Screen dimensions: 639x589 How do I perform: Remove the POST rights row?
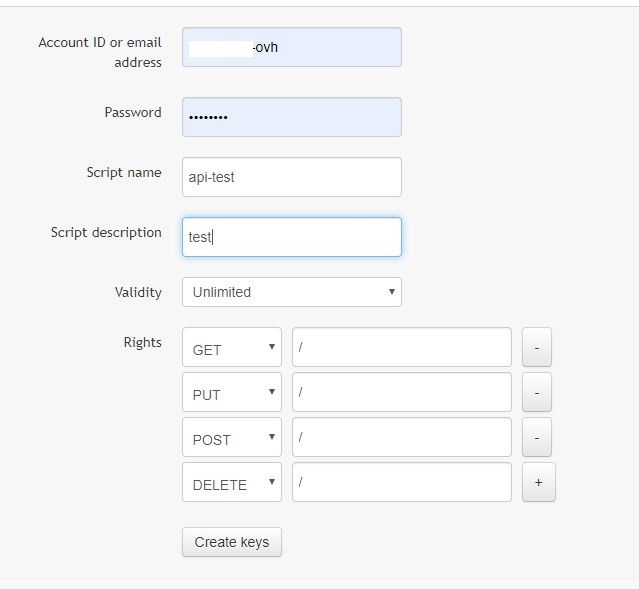536,437
